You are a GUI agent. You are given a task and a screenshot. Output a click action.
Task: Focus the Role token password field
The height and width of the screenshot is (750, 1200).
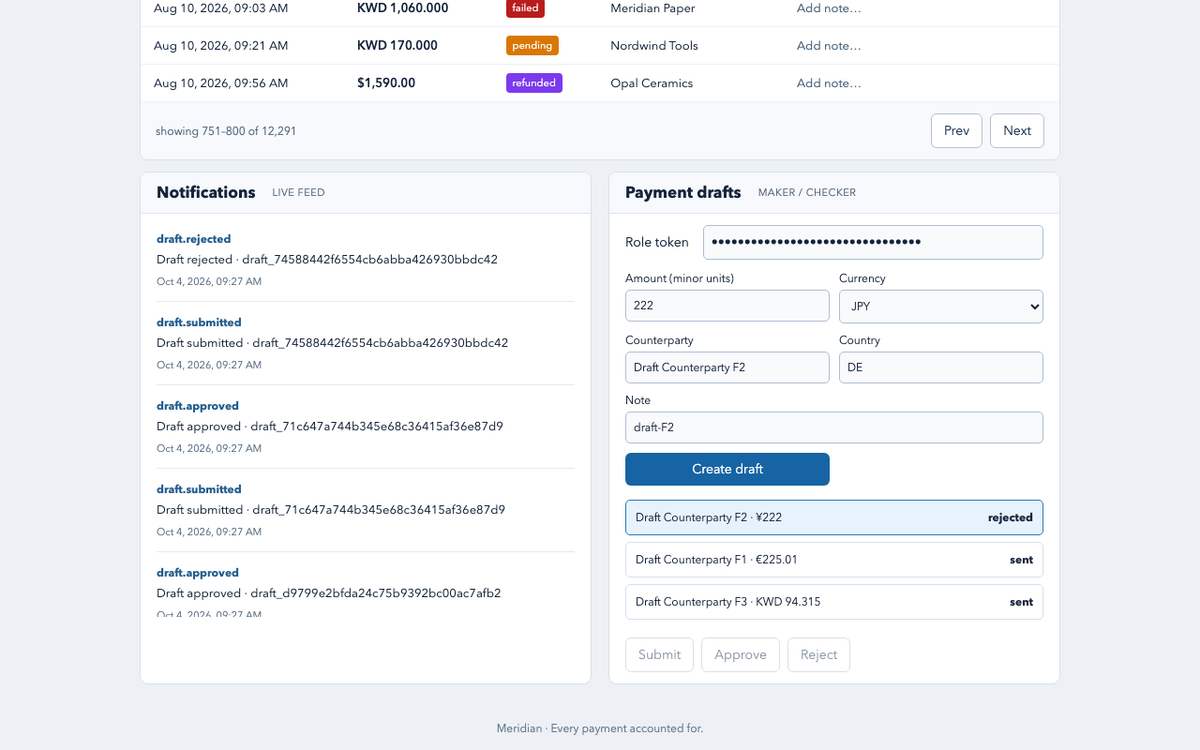pos(873,242)
